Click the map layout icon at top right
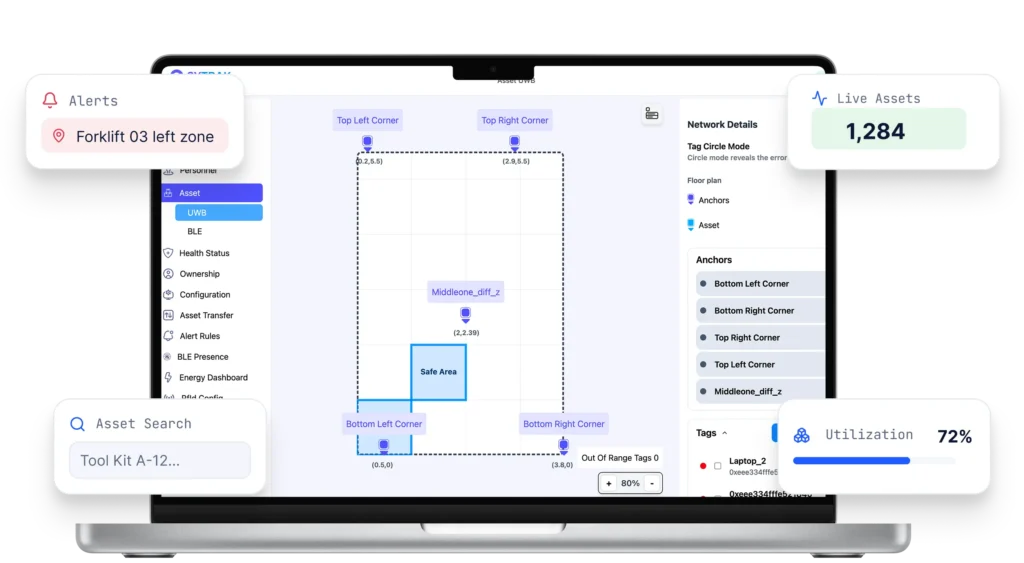Viewport: 1024px width, 563px height. point(652,114)
